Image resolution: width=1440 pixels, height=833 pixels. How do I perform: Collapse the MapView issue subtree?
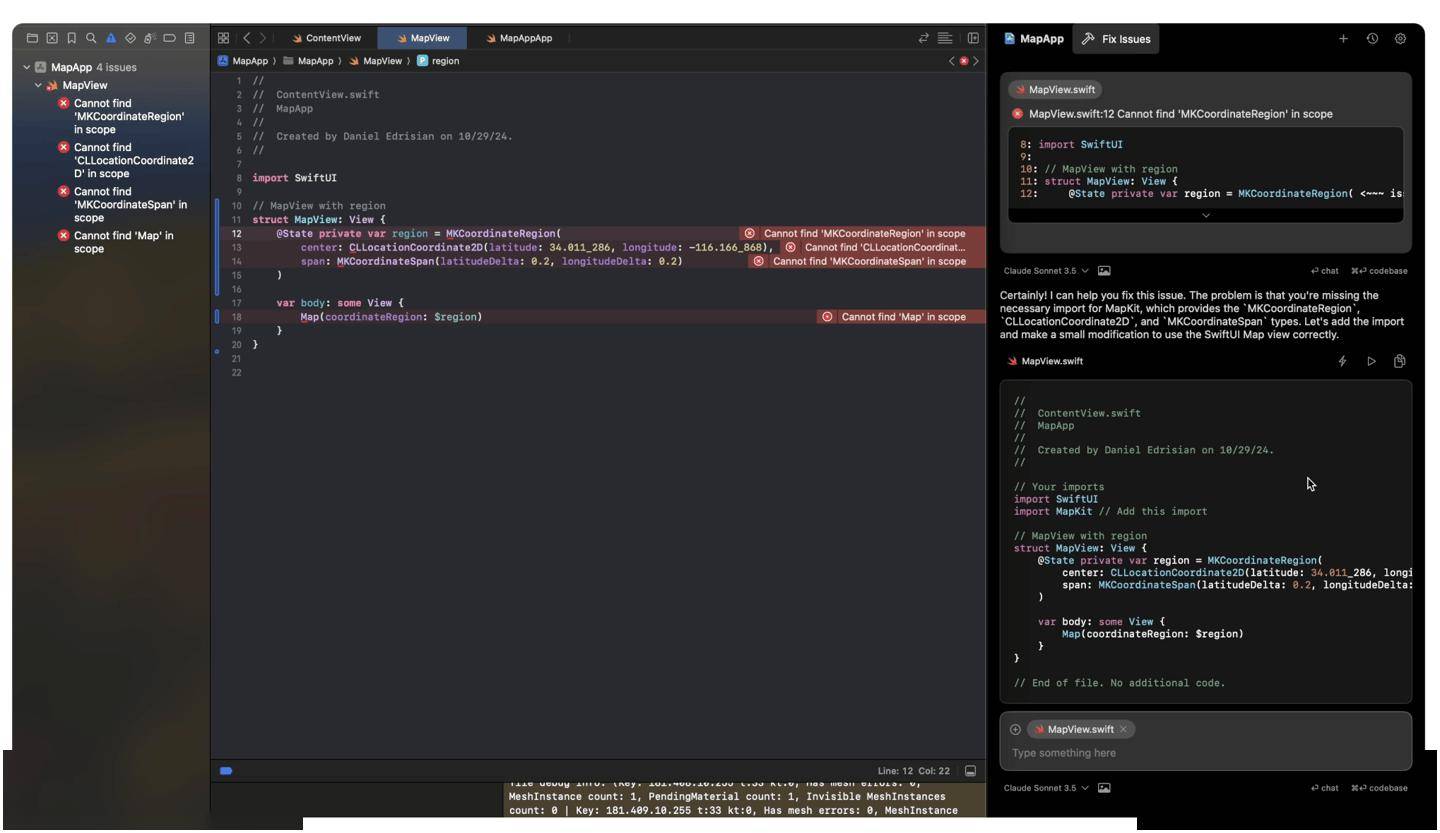pyautogui.click(x=38, y=85)
